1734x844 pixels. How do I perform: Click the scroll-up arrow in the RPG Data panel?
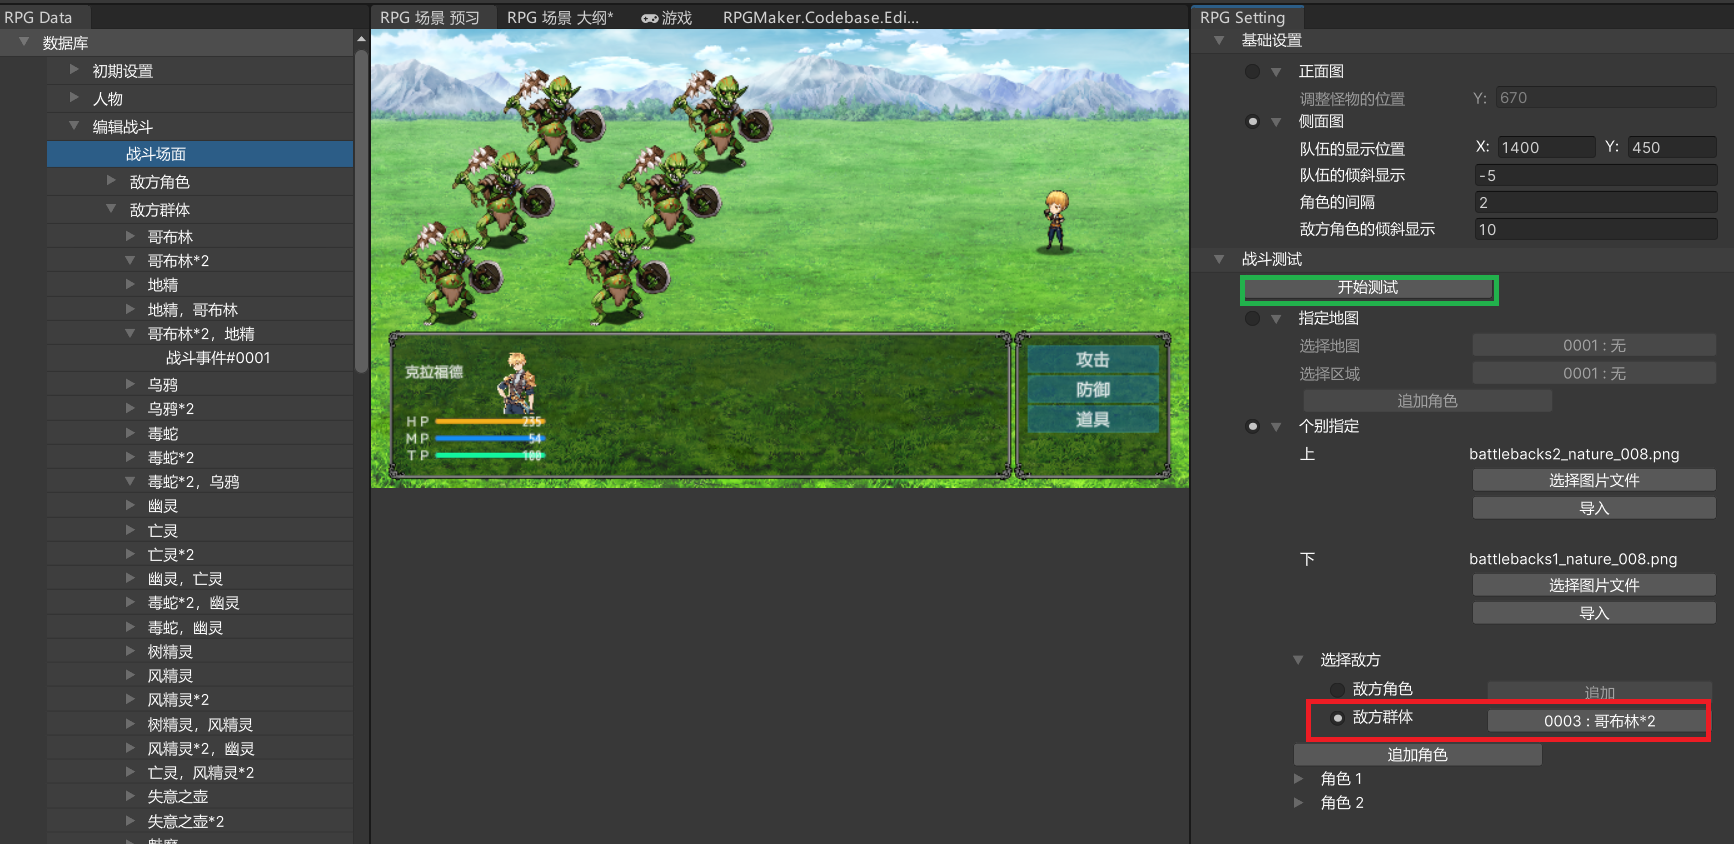tap(361, 39)
